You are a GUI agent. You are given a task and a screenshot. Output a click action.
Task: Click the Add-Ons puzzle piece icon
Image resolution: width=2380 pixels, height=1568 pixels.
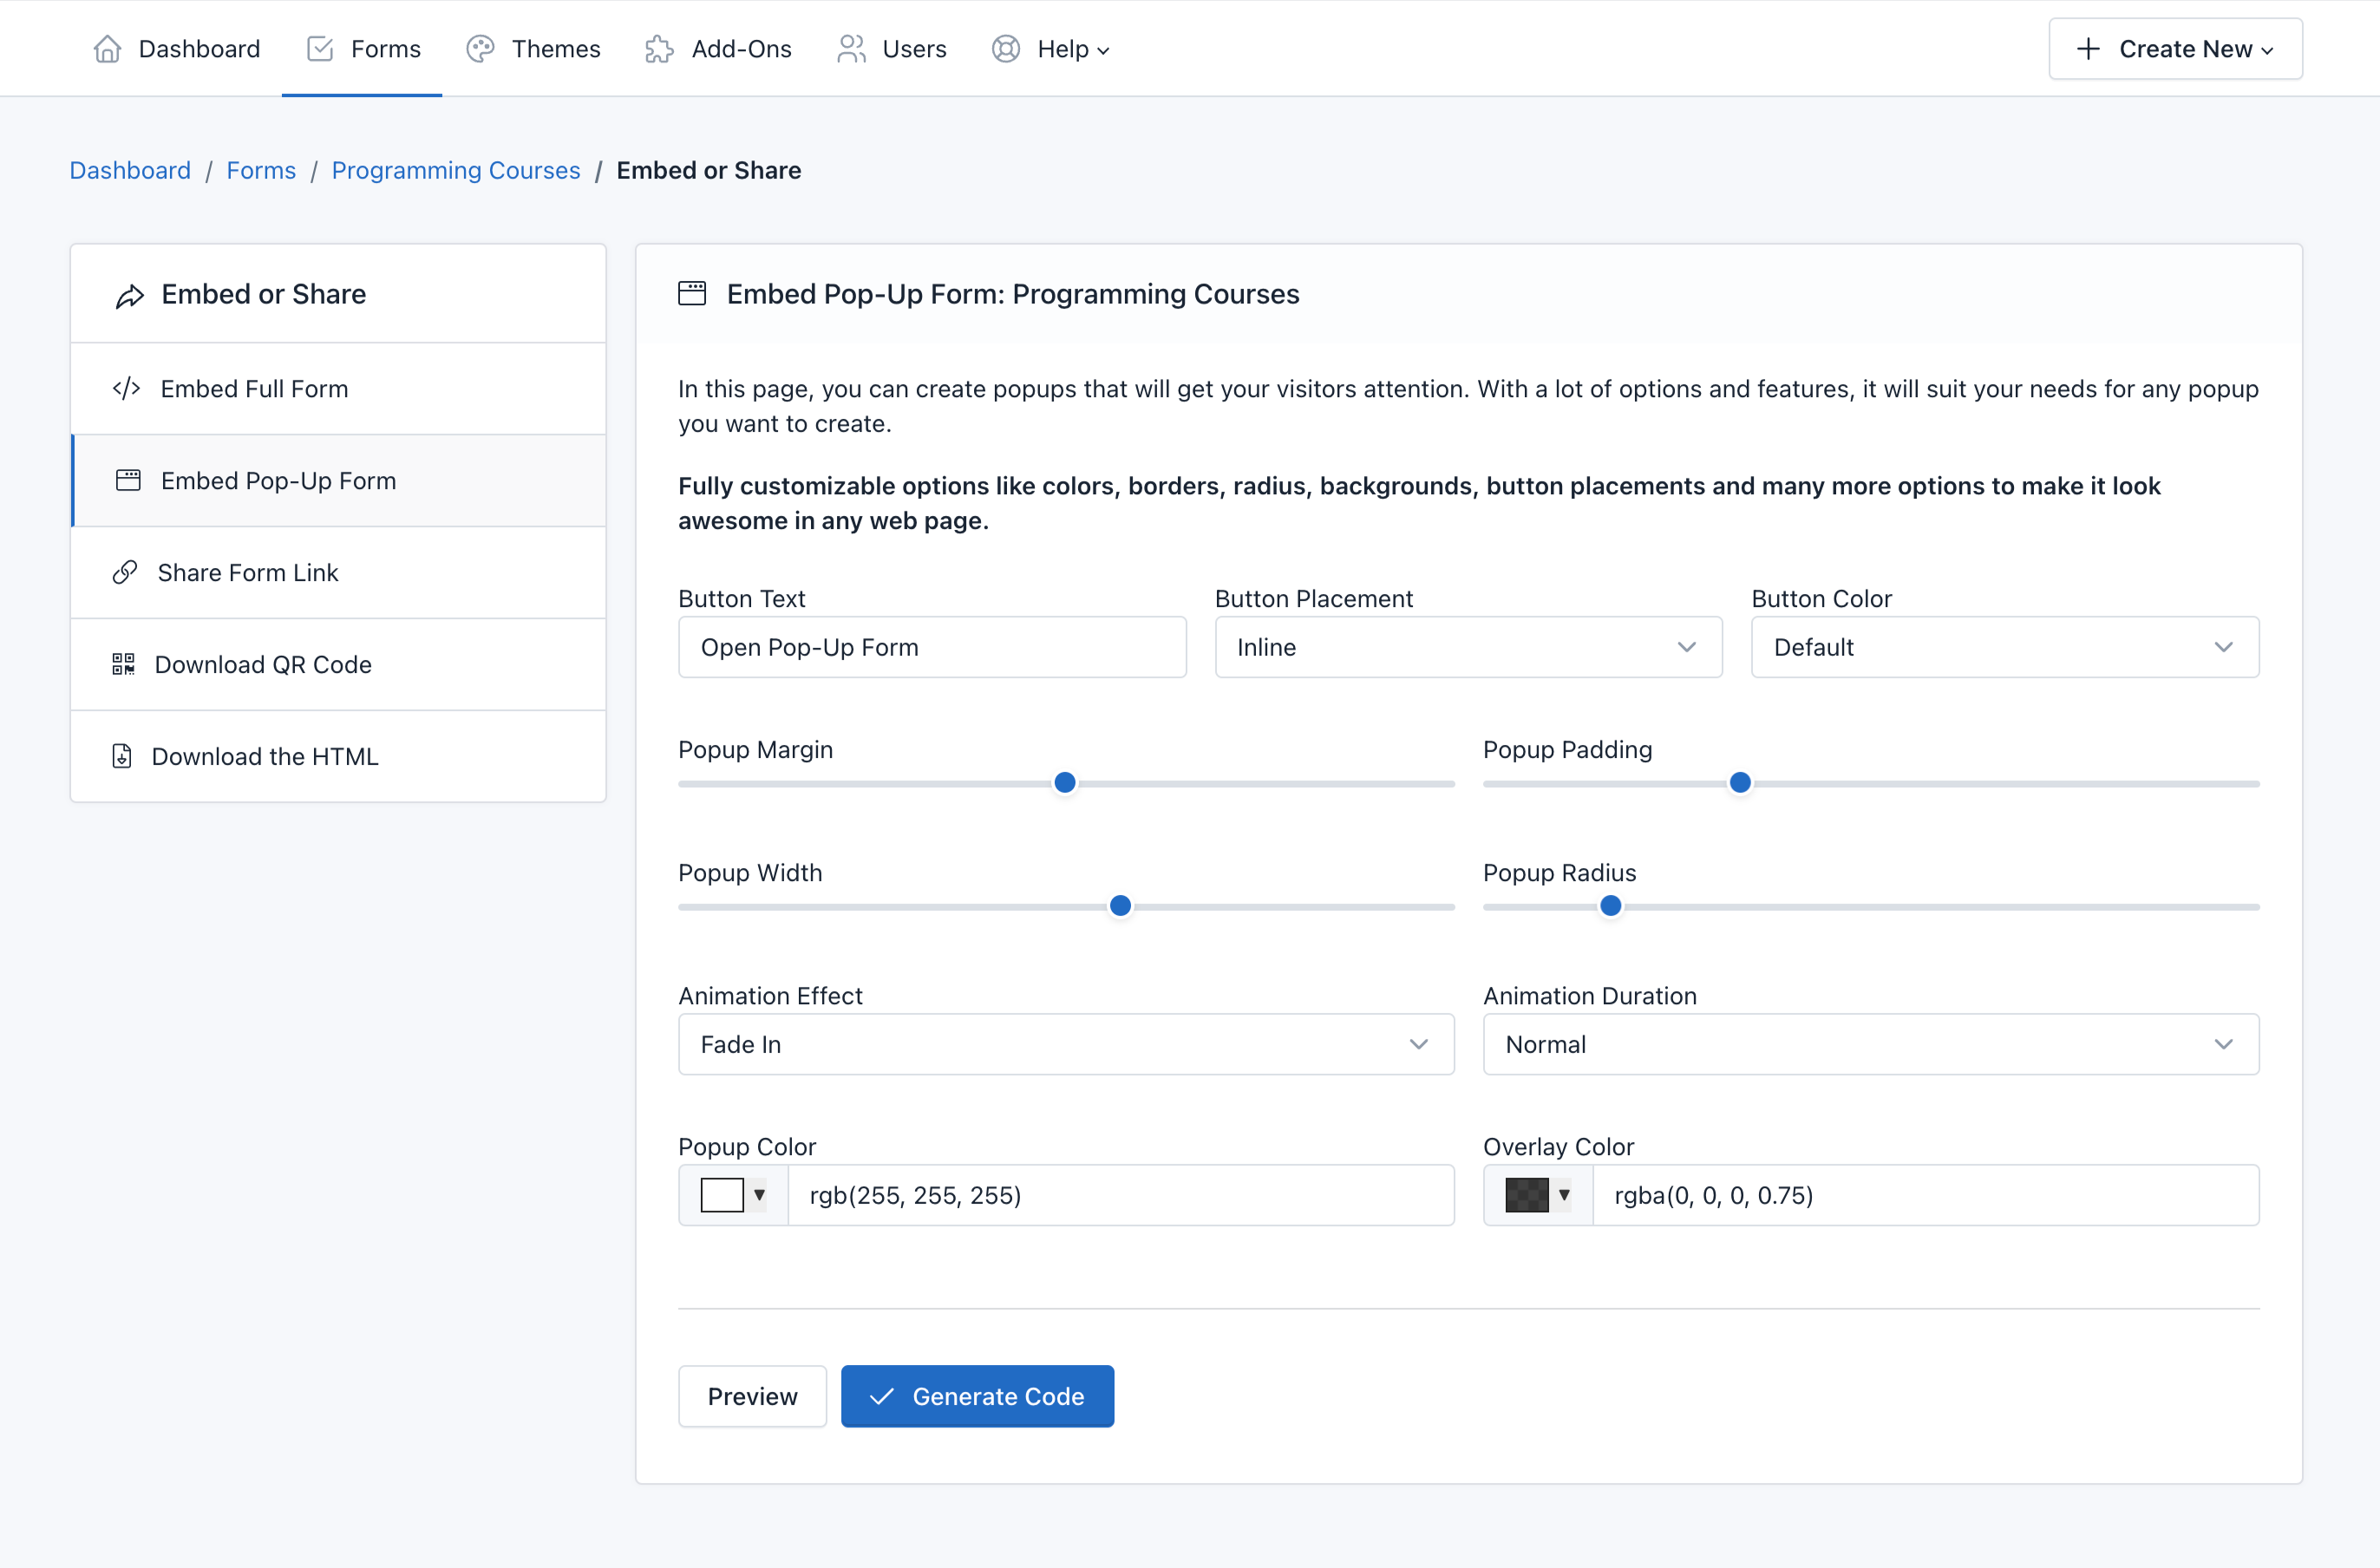coord(659,49)
